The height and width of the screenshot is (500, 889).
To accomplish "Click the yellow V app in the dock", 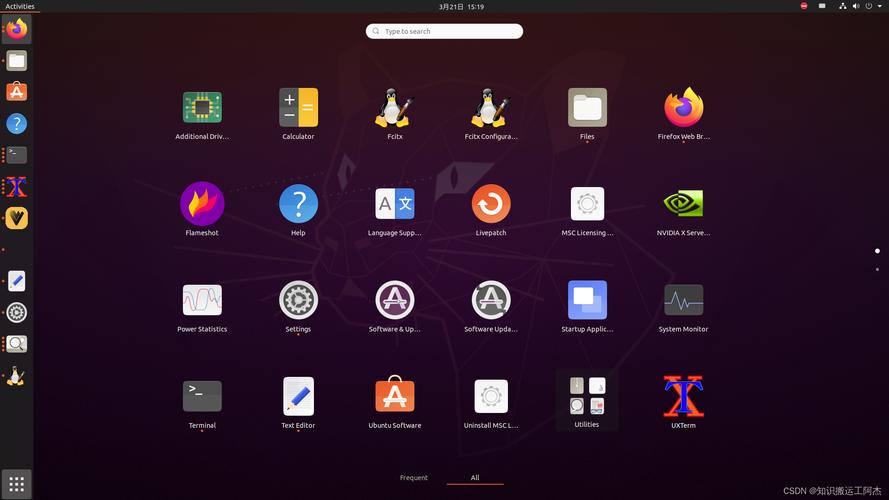I will point(16,218).
